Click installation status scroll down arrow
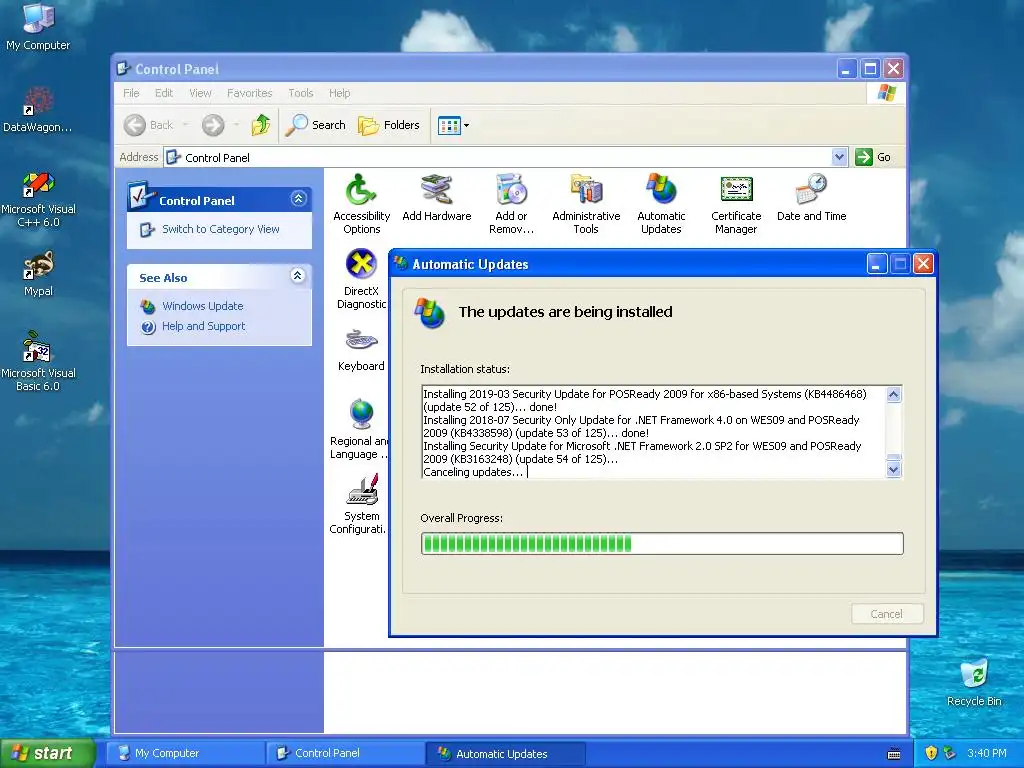This screenshot has height=768, width=1024. [893, 470]
